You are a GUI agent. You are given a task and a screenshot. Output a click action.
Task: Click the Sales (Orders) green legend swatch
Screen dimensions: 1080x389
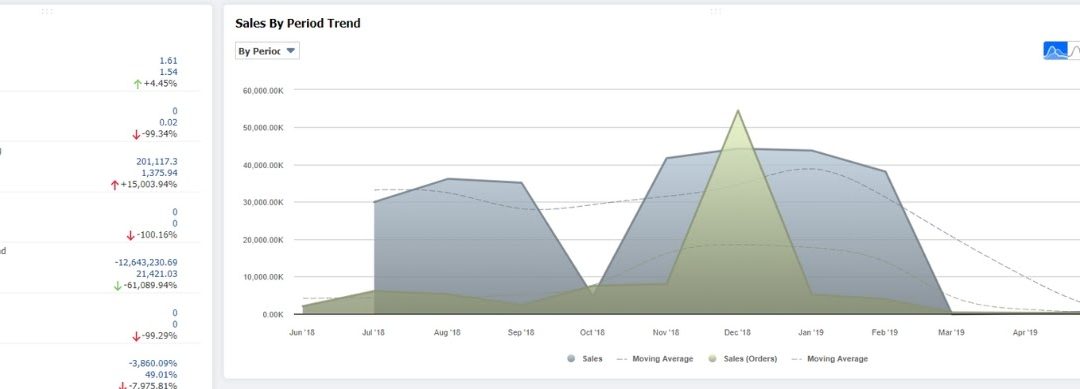tap(713, 359)
